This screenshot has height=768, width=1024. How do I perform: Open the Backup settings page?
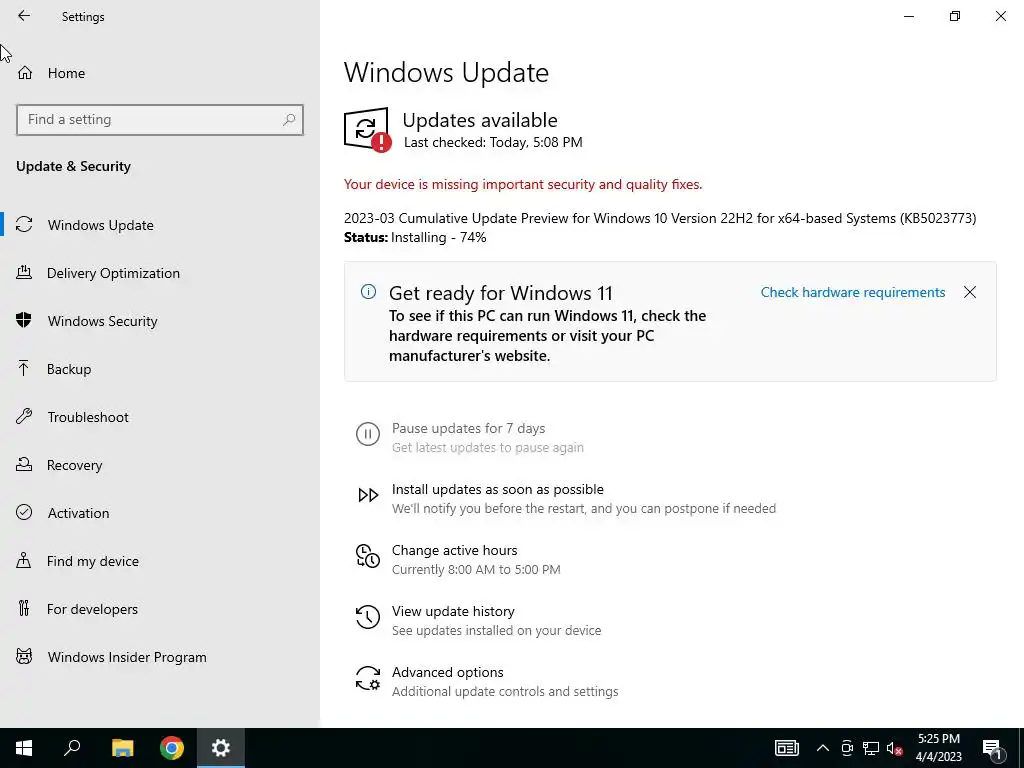160,369
